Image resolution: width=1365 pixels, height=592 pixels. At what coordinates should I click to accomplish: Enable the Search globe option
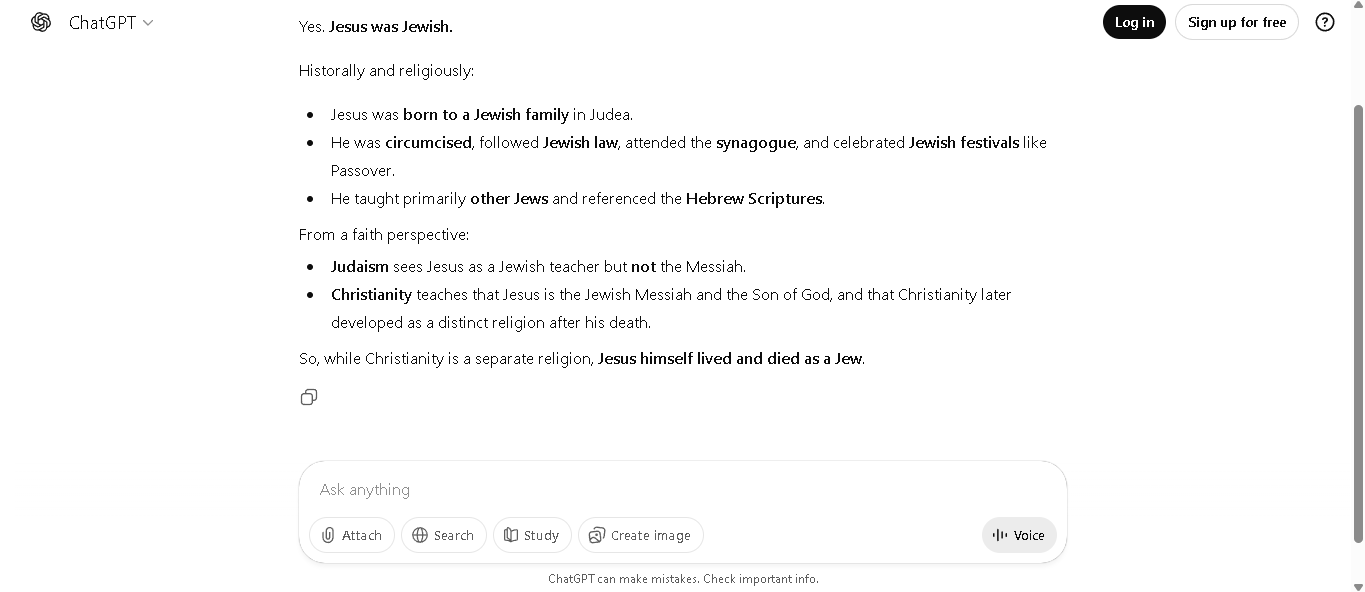pyautogui.click(x=444, y=535)
